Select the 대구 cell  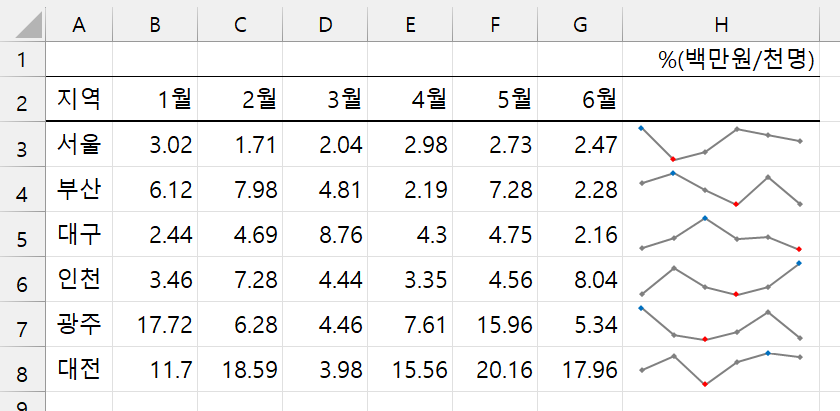(x=79, y=235)
